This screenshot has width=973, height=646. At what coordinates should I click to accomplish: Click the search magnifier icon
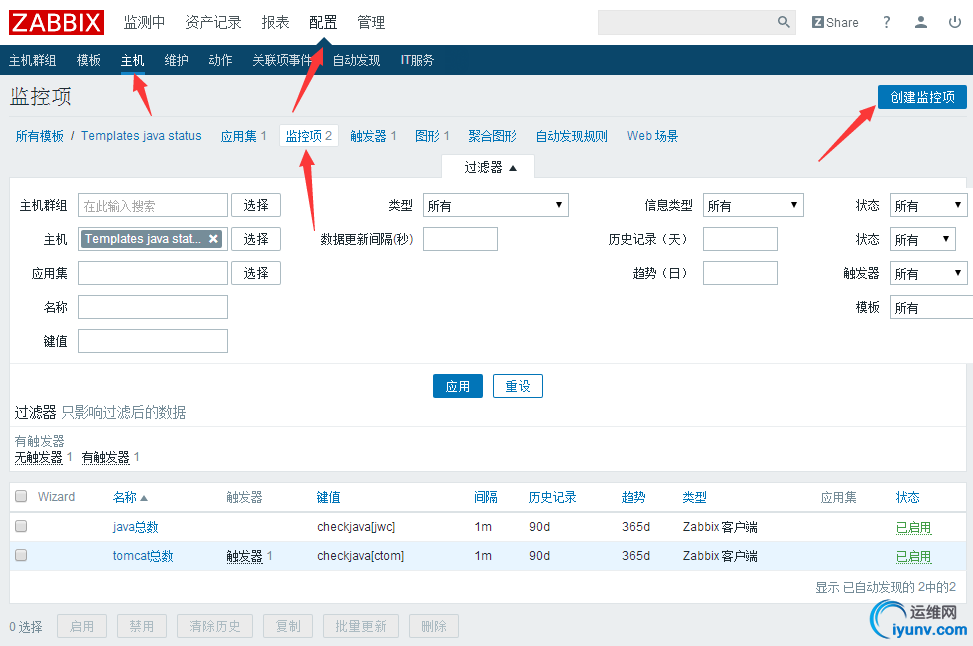coord(784,22)
